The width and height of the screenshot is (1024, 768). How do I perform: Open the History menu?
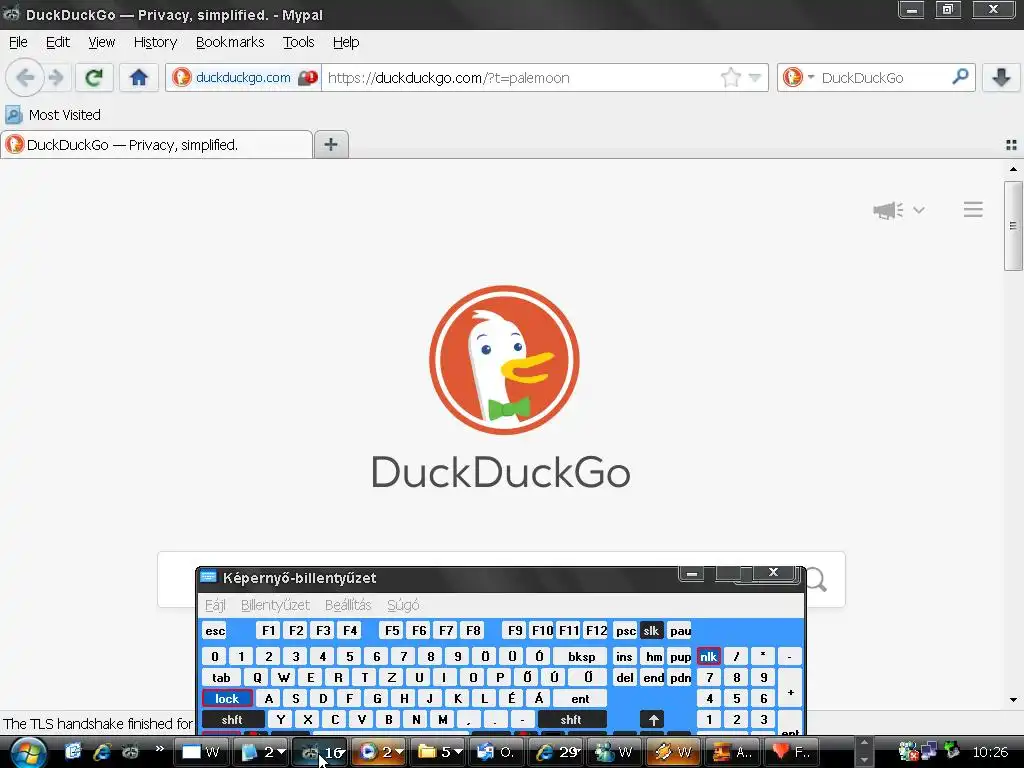point(155,42)
